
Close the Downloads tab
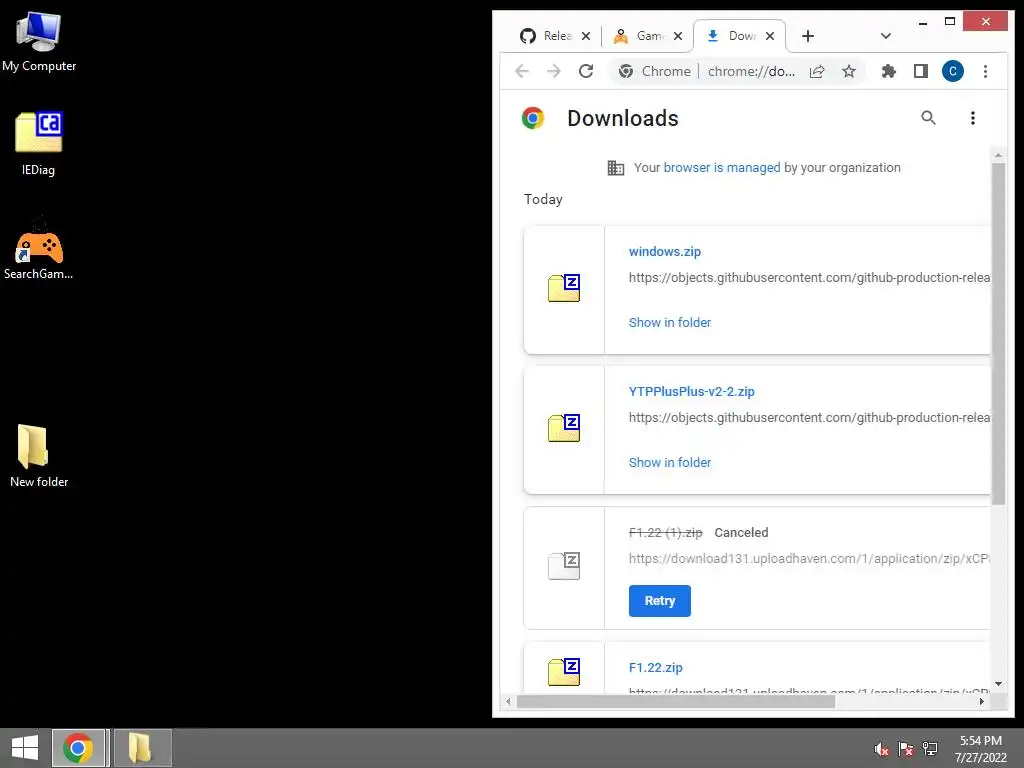pyautogui.click(x=770, y=36)
